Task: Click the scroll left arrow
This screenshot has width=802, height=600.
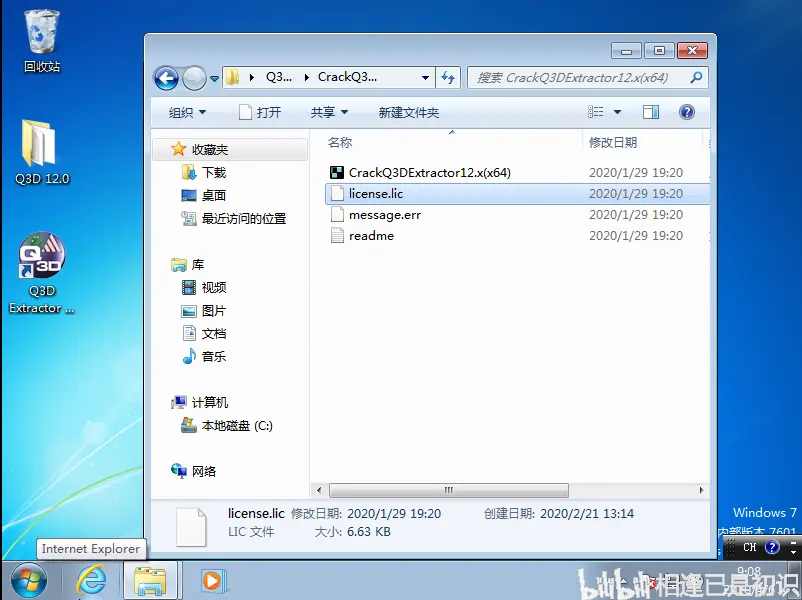Action: pos(319,490)
